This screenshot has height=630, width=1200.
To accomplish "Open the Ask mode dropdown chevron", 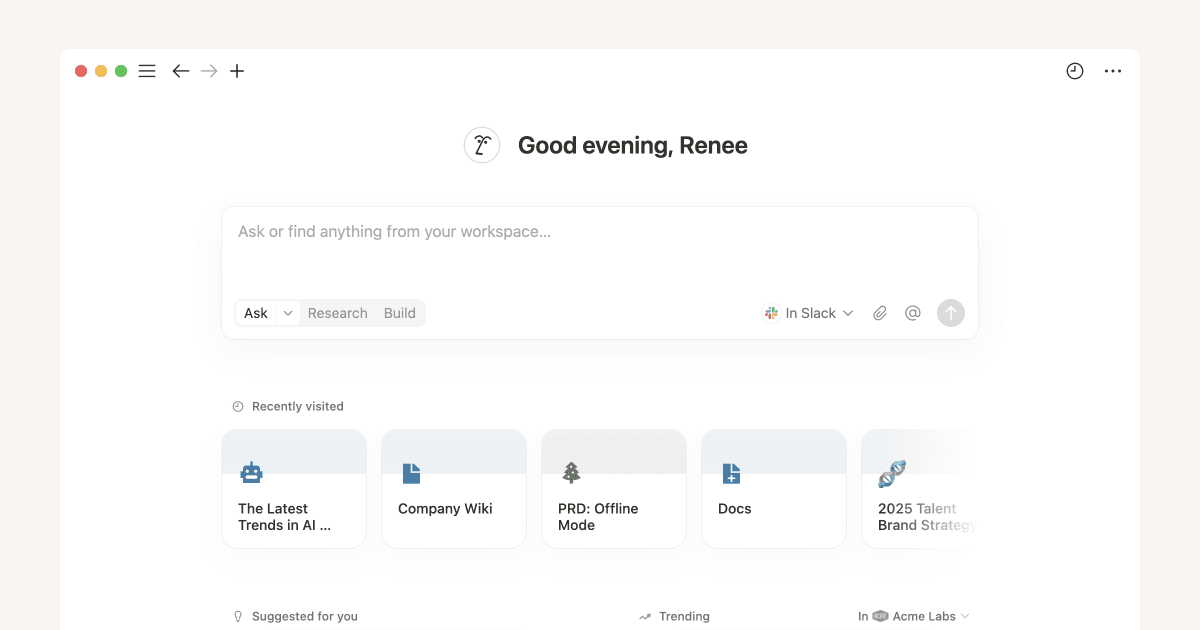I will (287, 313).
